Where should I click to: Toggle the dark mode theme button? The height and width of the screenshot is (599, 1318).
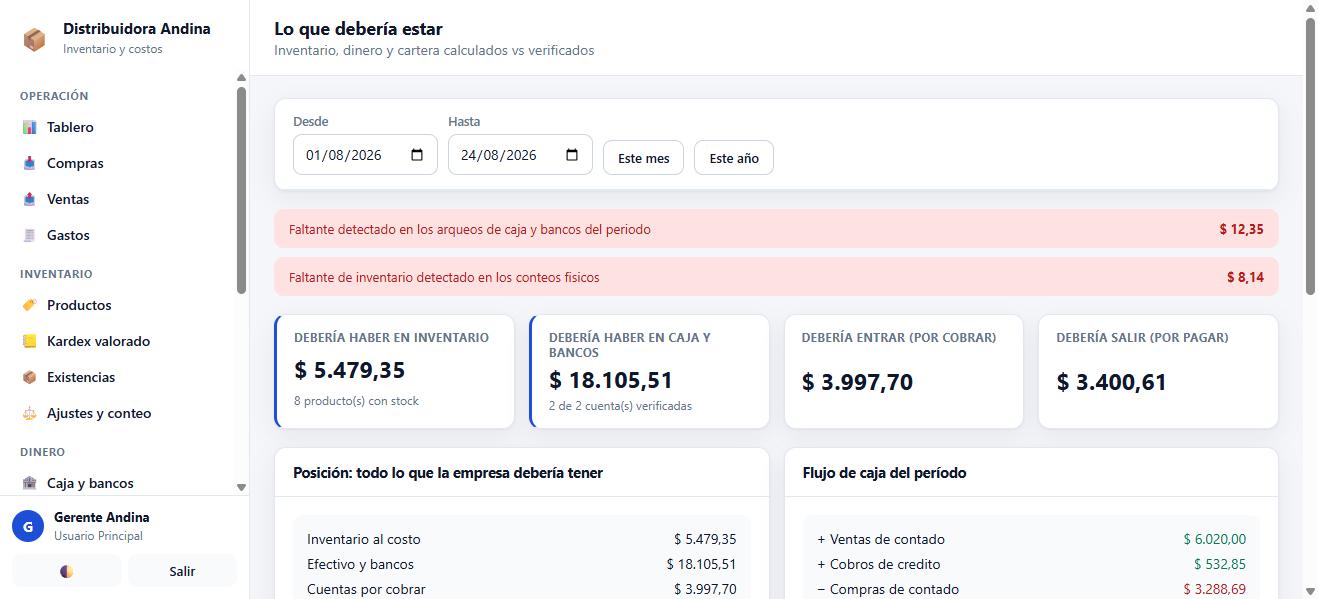coord(67,571)
